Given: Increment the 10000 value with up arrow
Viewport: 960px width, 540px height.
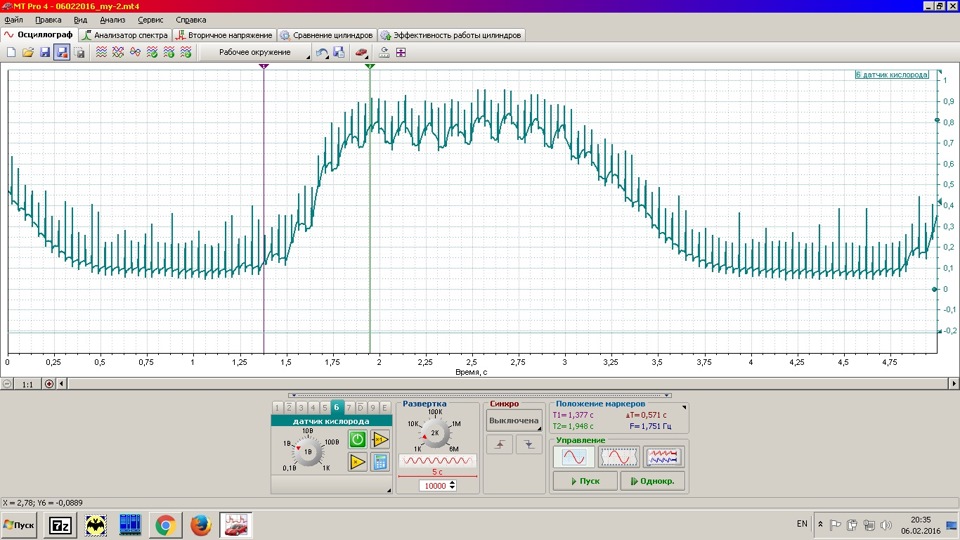Looking at the screenshot, I should click(x=452, y=483).
